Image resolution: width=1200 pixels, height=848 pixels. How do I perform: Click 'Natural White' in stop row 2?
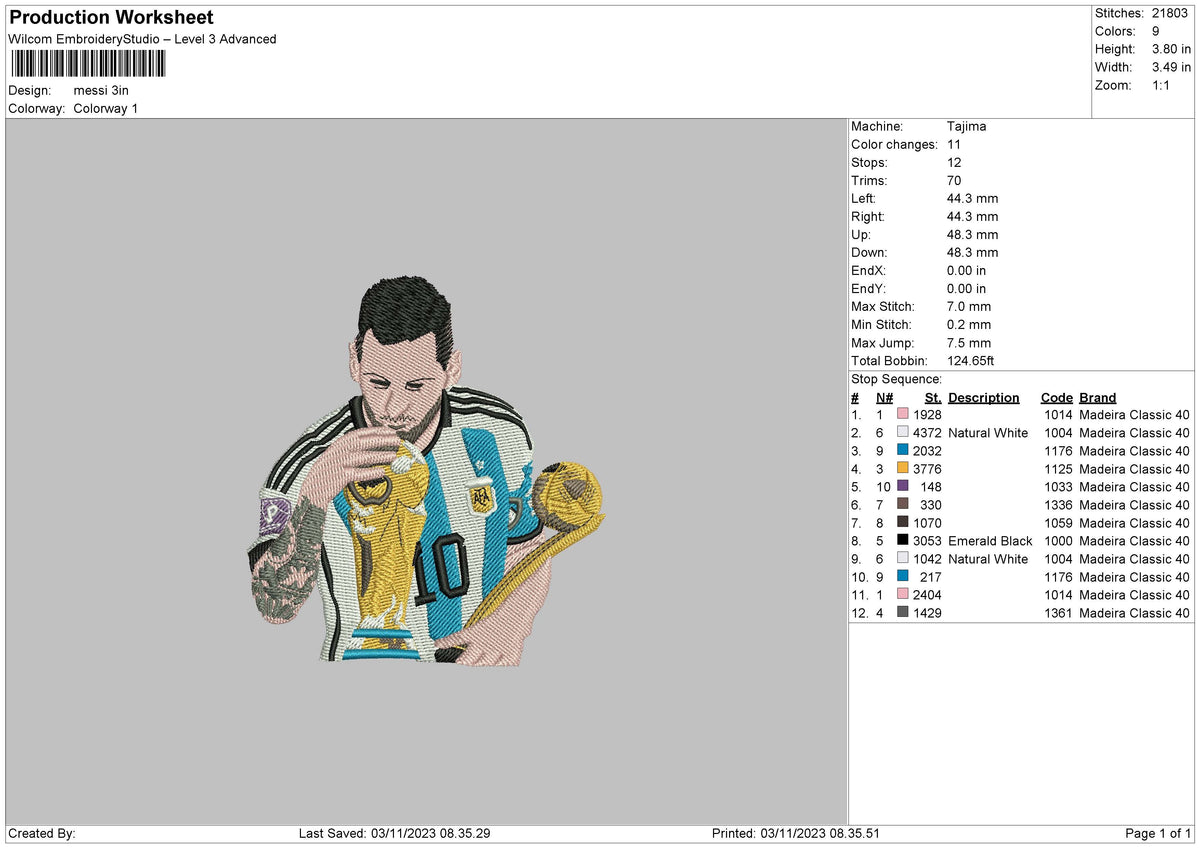[x=988, y=433]
